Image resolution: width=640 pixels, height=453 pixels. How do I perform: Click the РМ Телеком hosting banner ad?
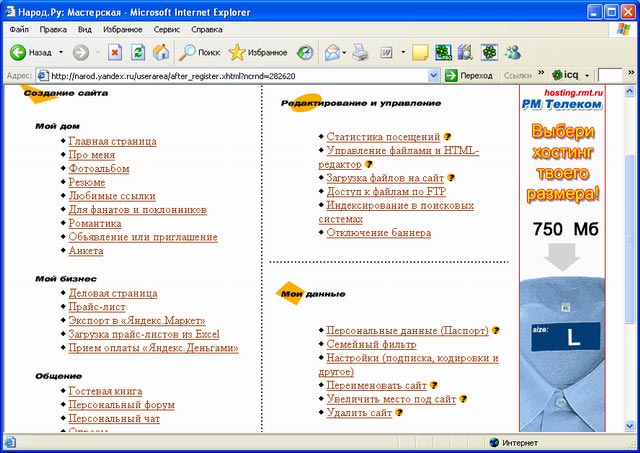(562, 258)
